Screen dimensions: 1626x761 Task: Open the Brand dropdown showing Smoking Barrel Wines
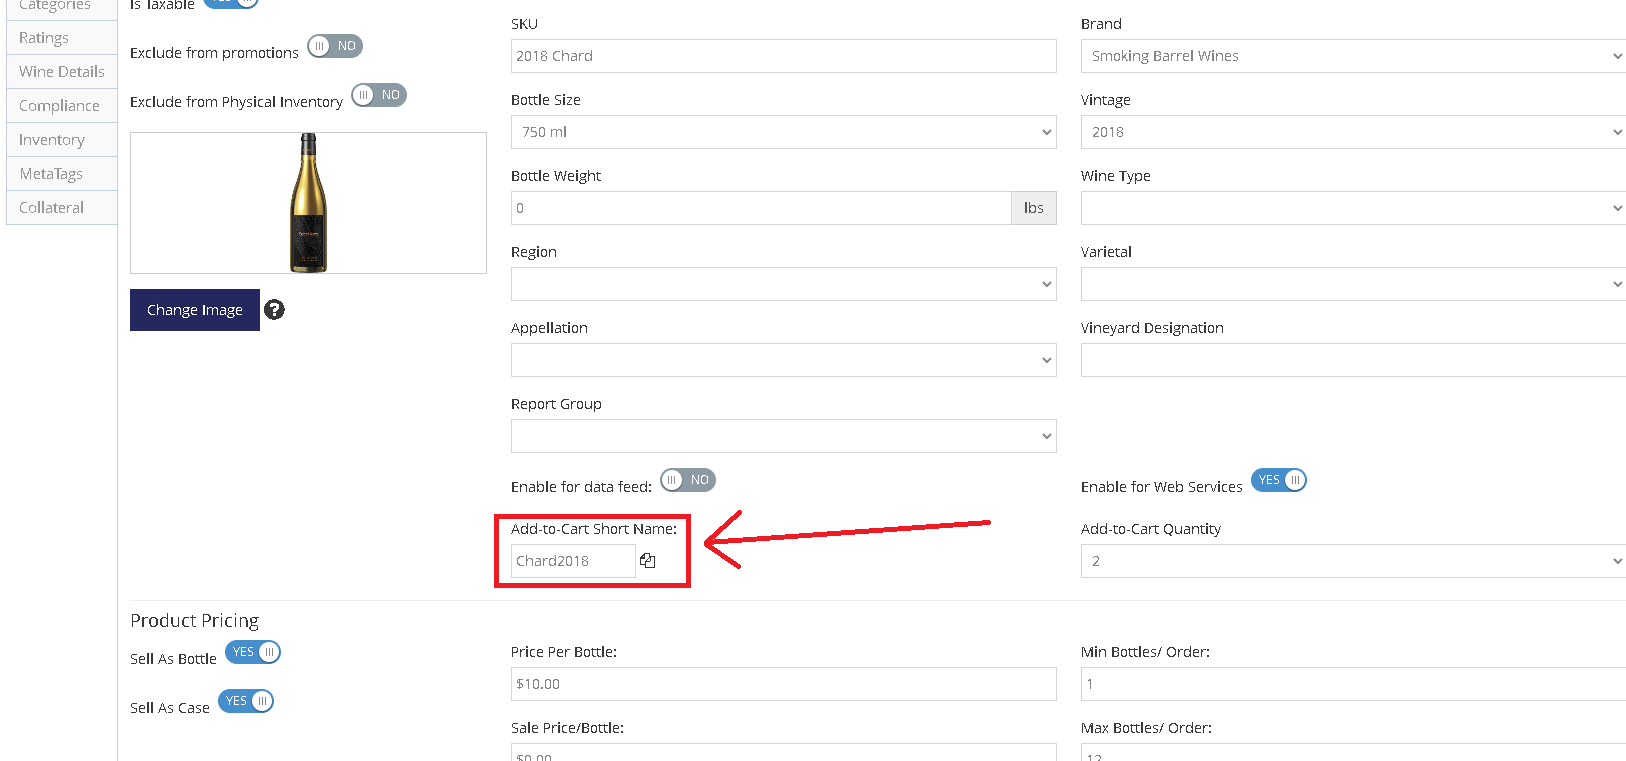pos(1353,56)
